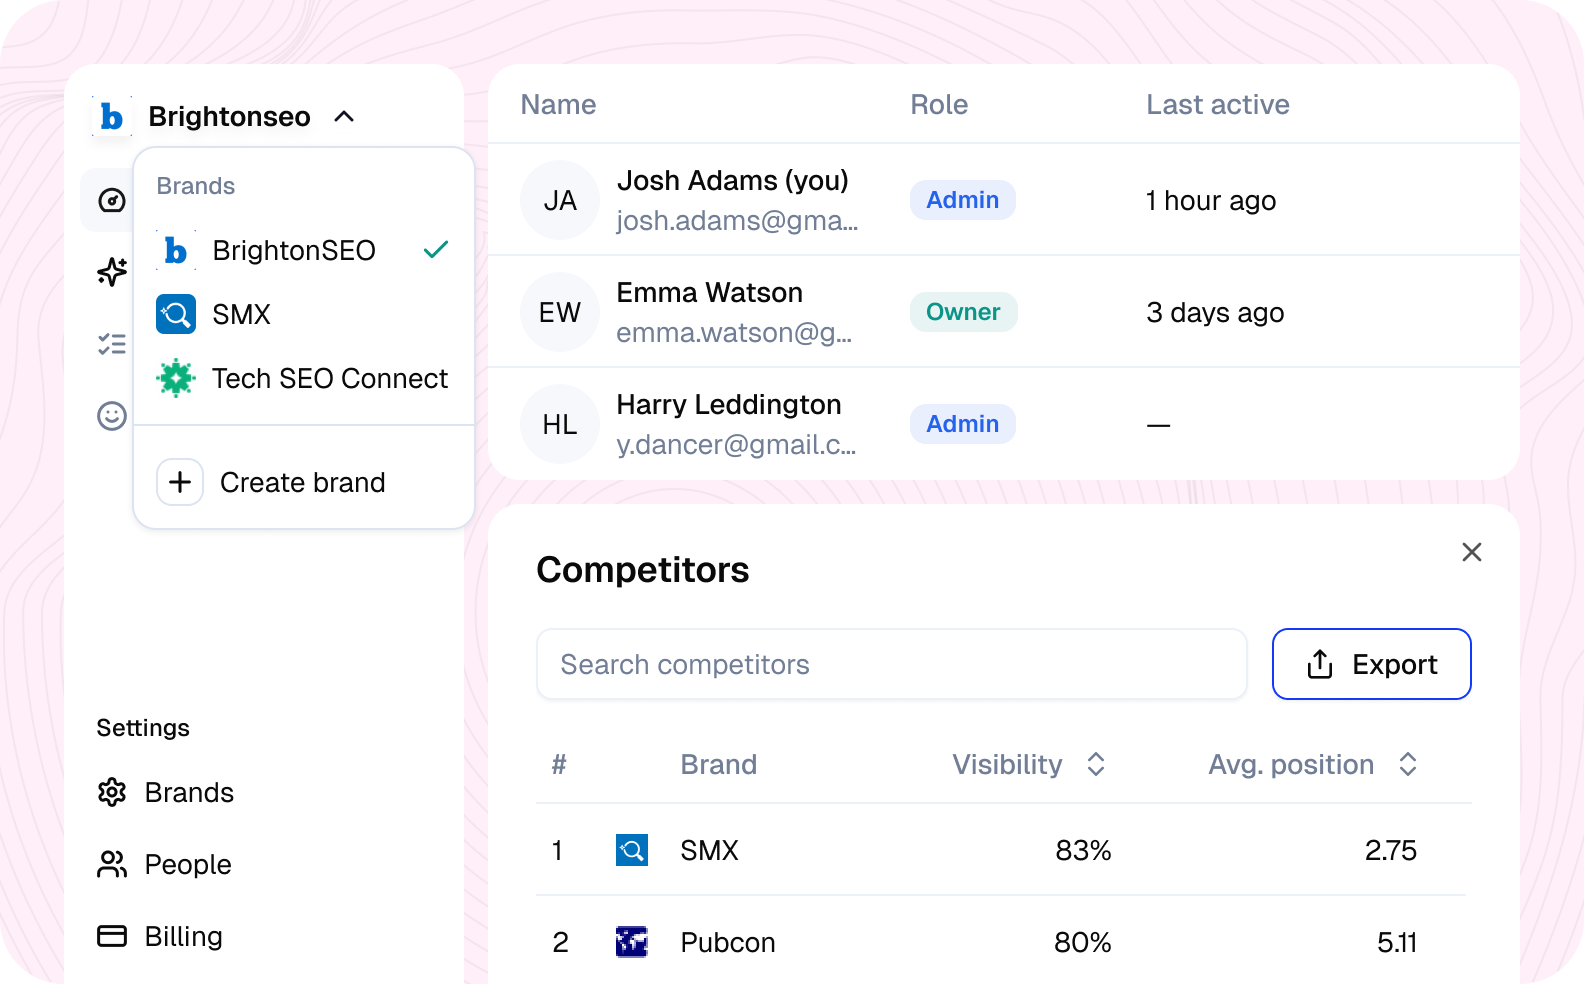Screen dimensions: 1584x984
Task: Switch the selected brand to SMX
Action: [x=240, y=314]
